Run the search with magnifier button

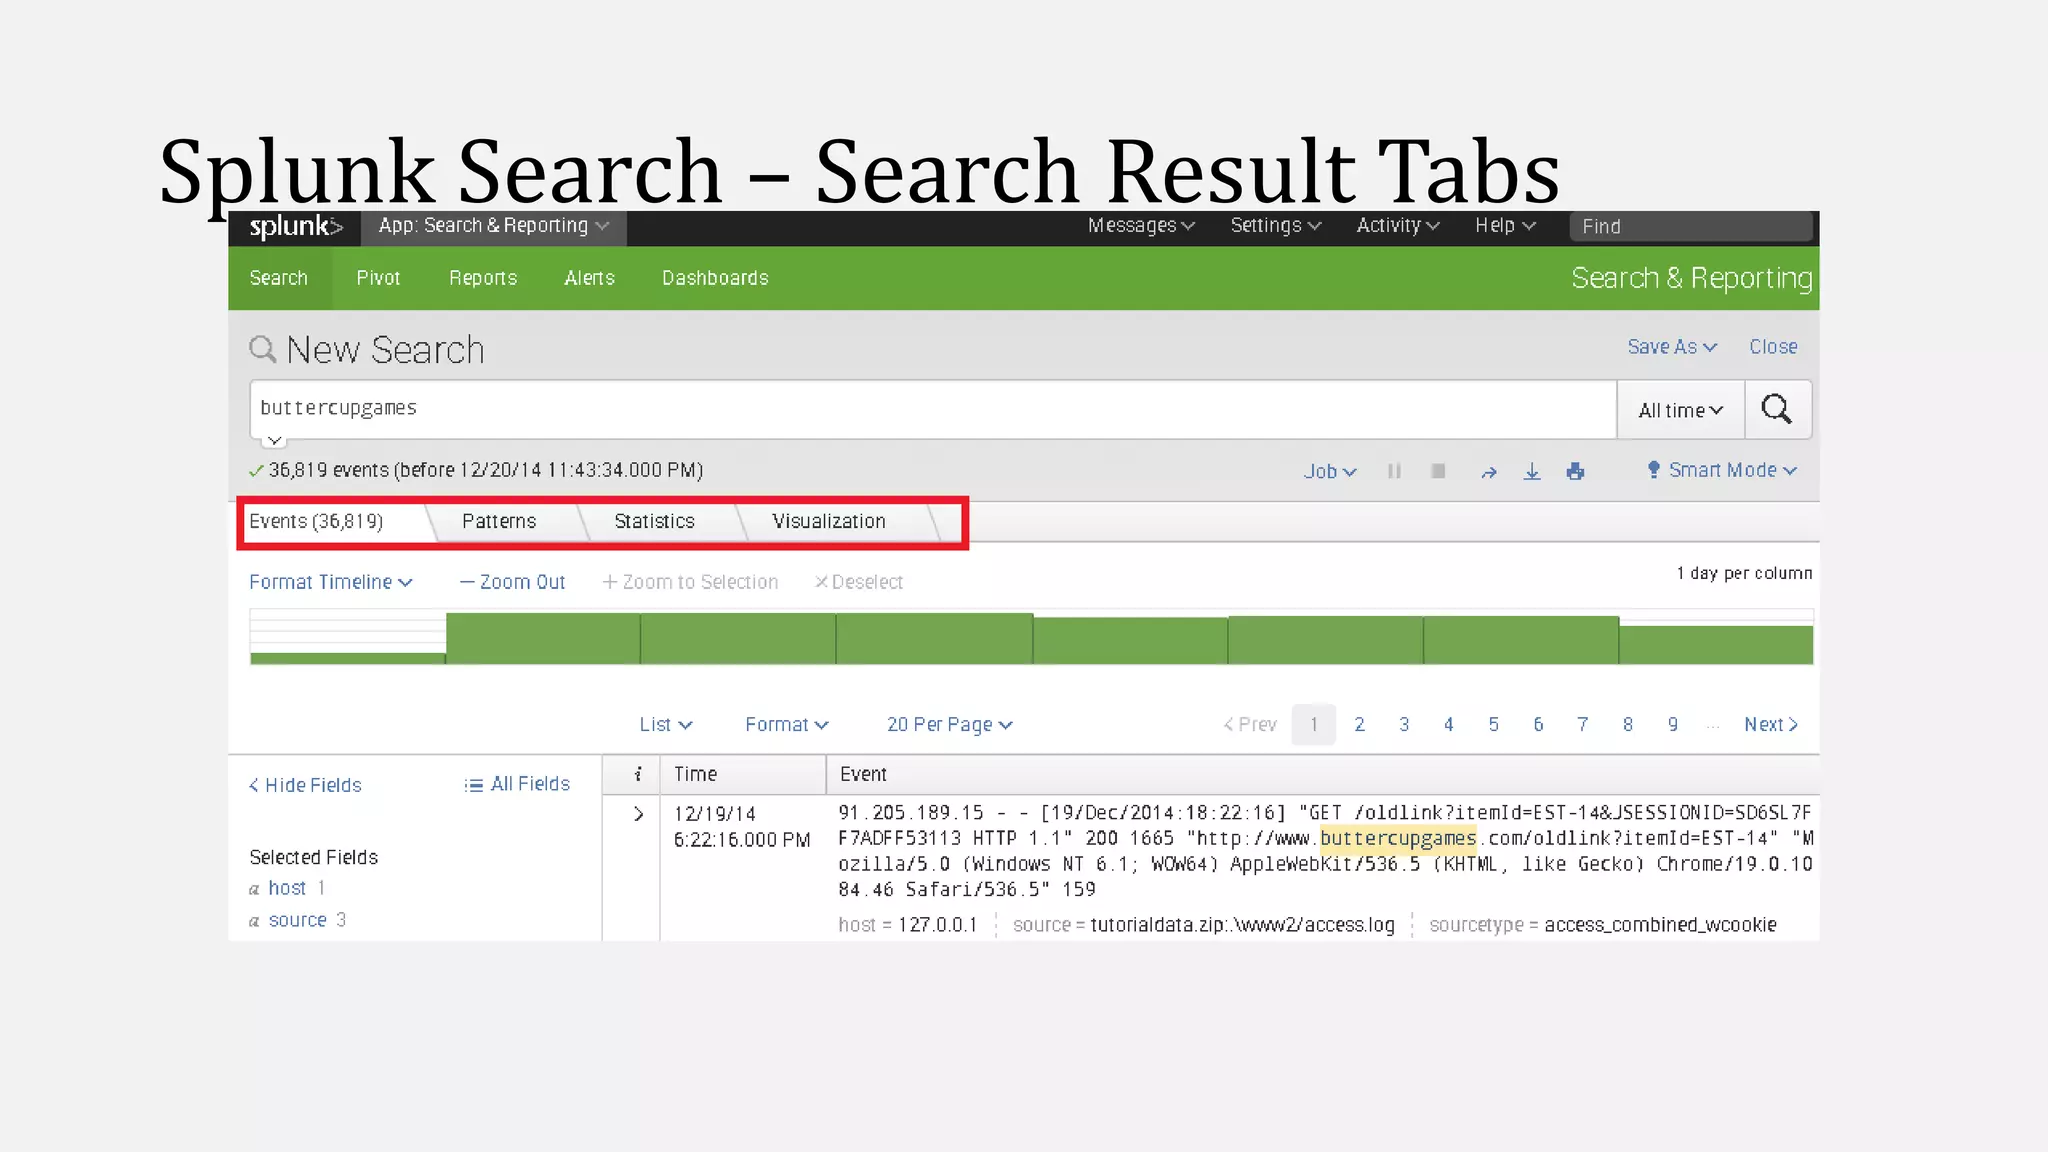click(x=1777, y=409)
